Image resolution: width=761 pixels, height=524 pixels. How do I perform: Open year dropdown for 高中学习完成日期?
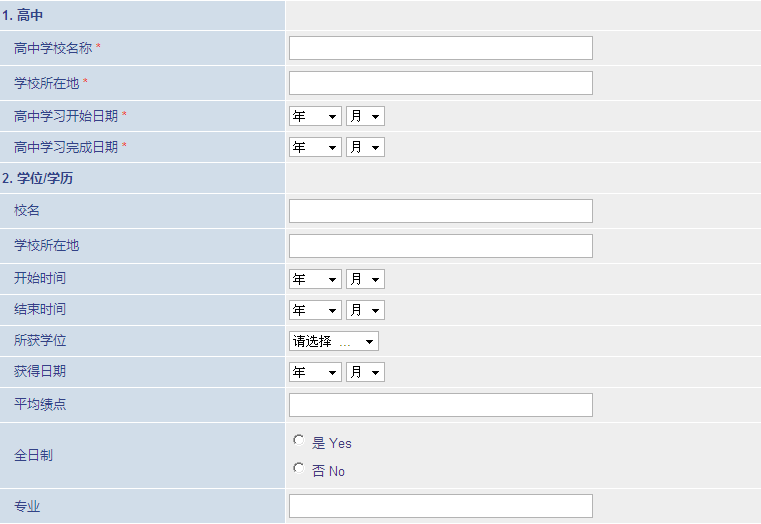(x=315, y=147)
